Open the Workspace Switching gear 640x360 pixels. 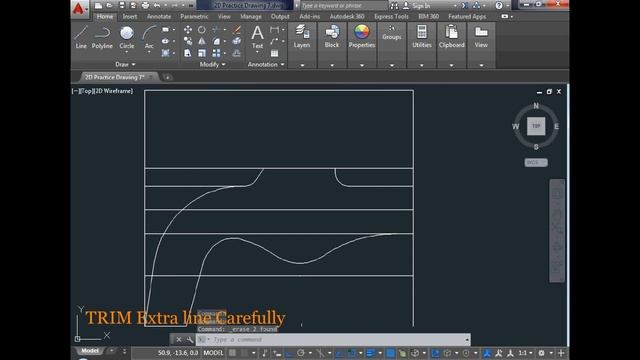tap(542, 353)
